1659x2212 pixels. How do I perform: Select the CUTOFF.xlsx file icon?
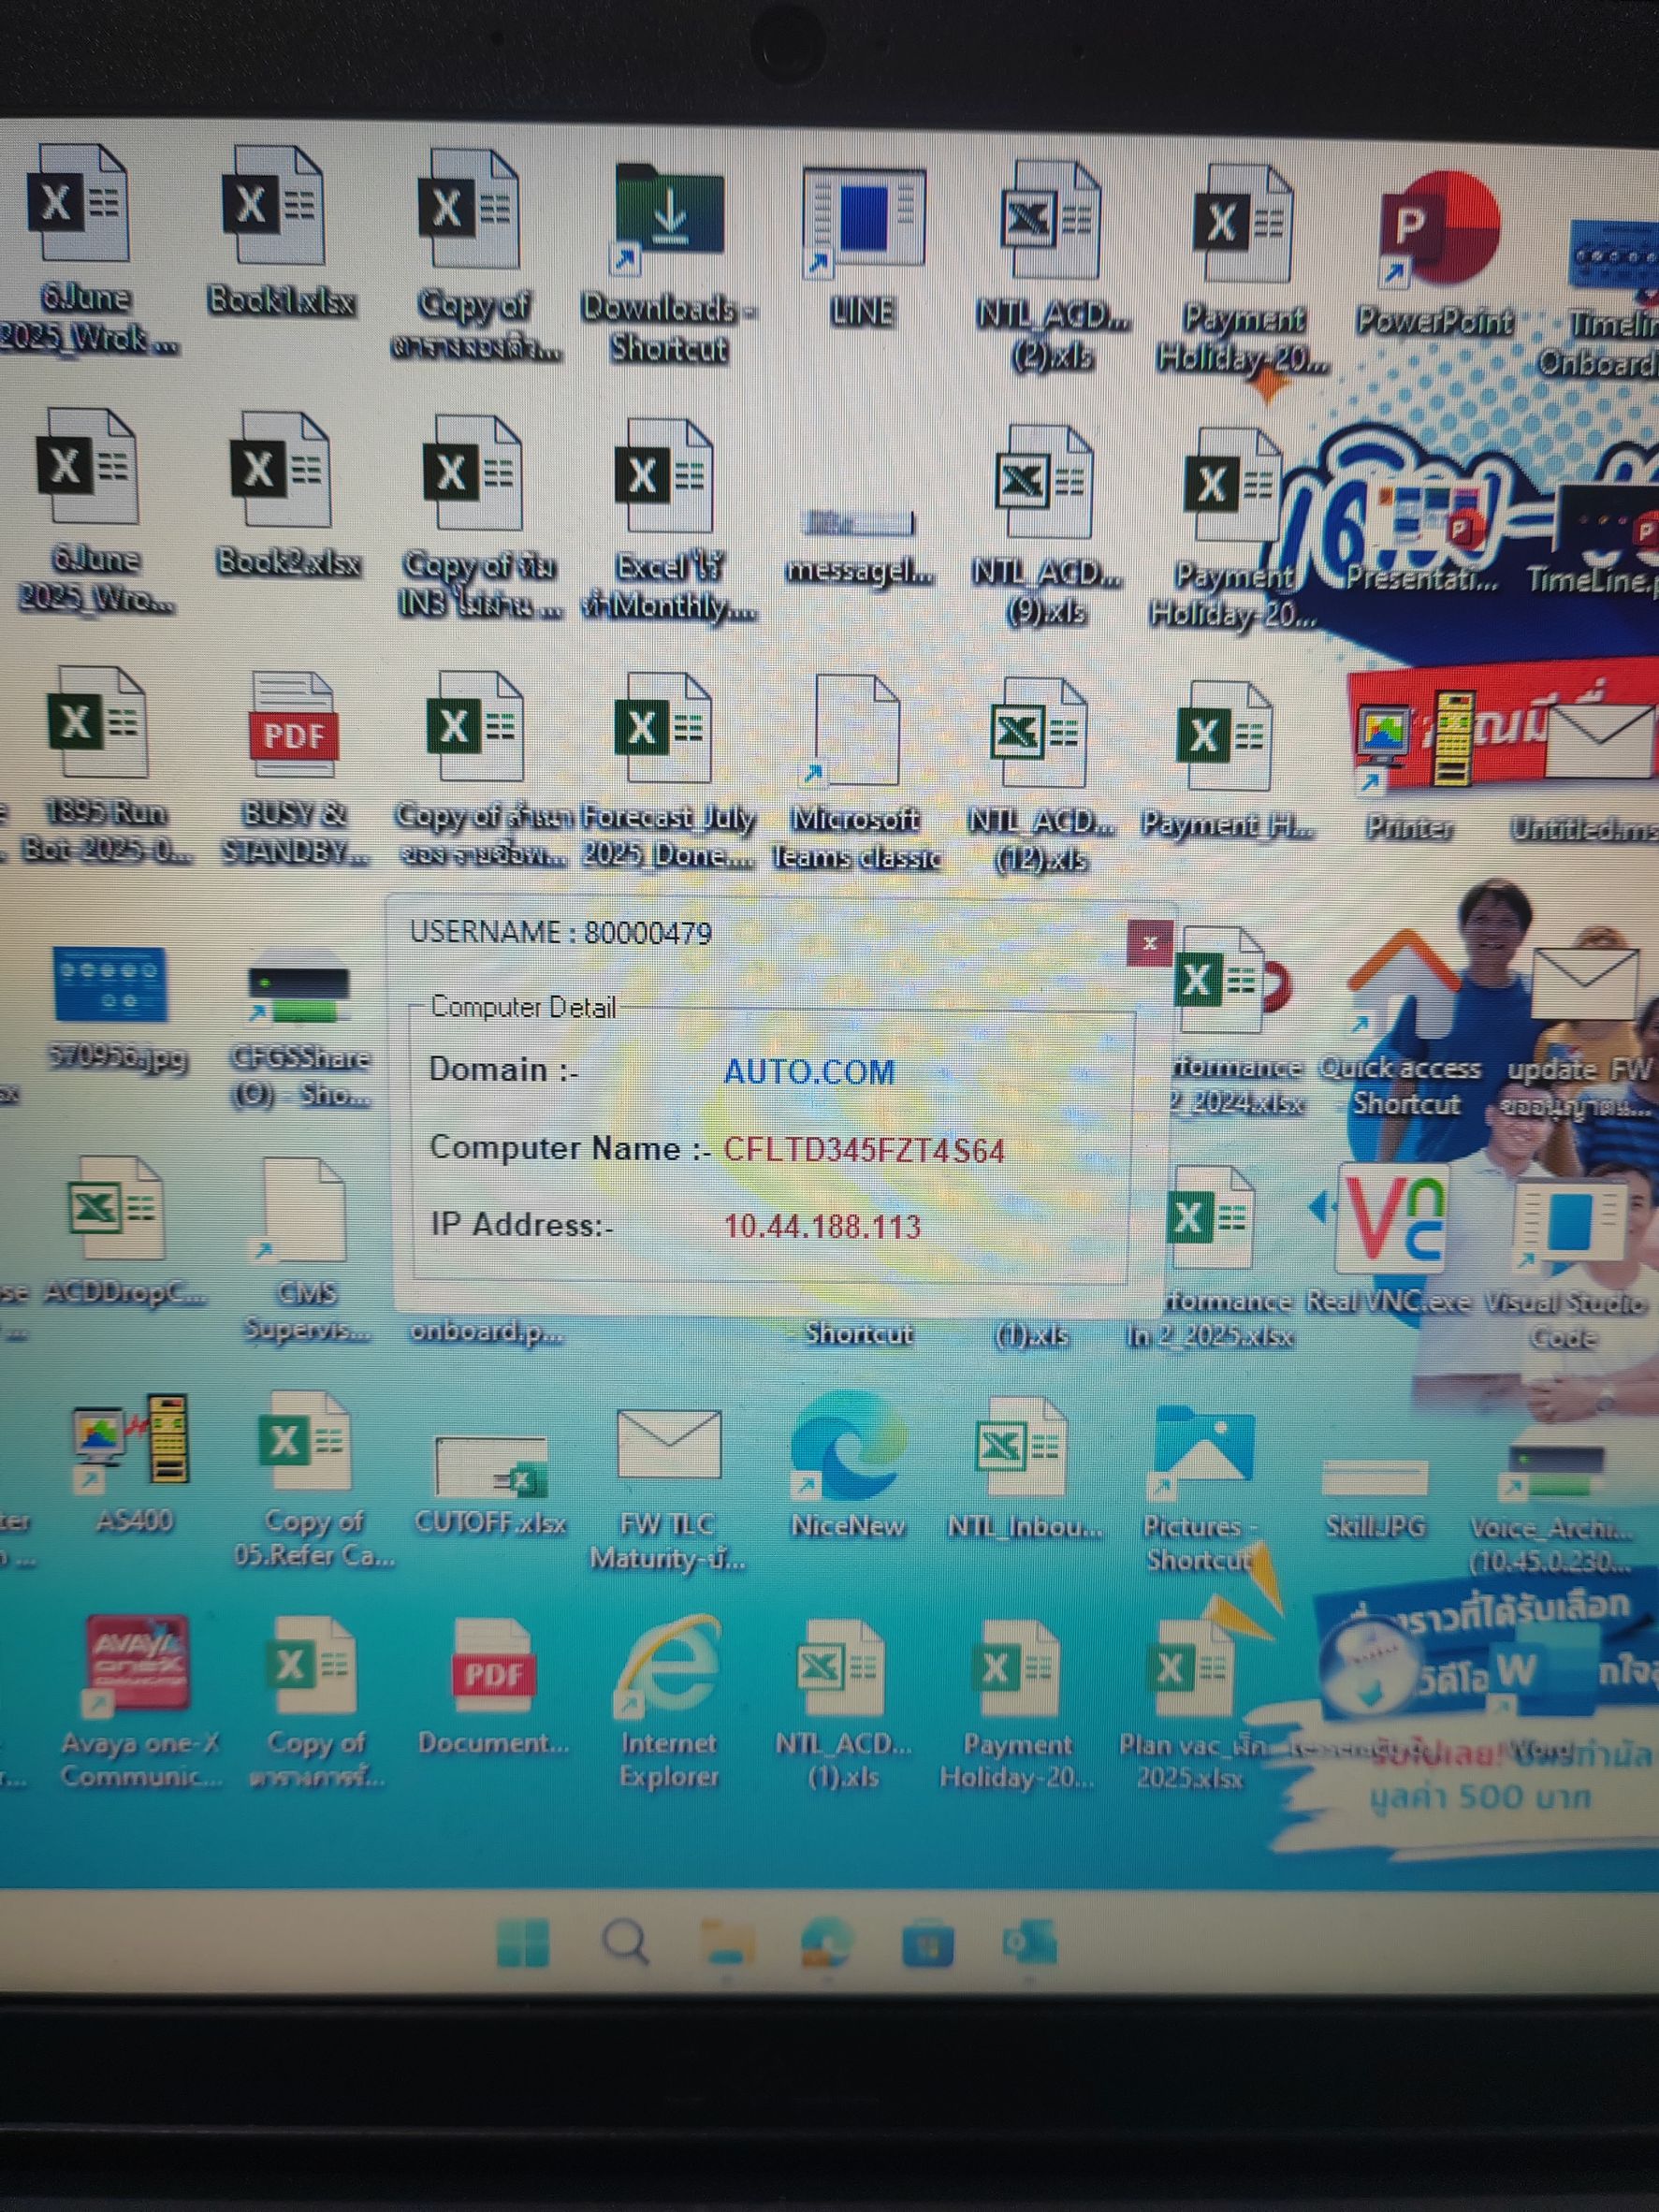(x=490, y=1467)
